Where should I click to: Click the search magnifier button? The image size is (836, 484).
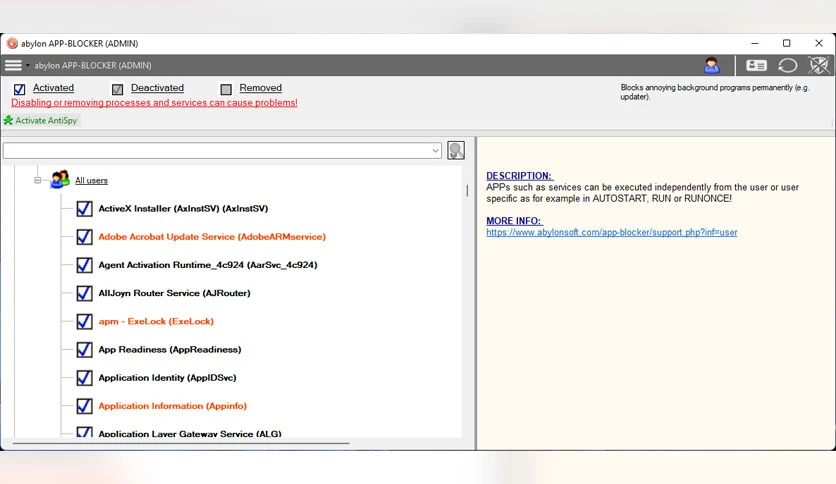(x=456, y=150)
